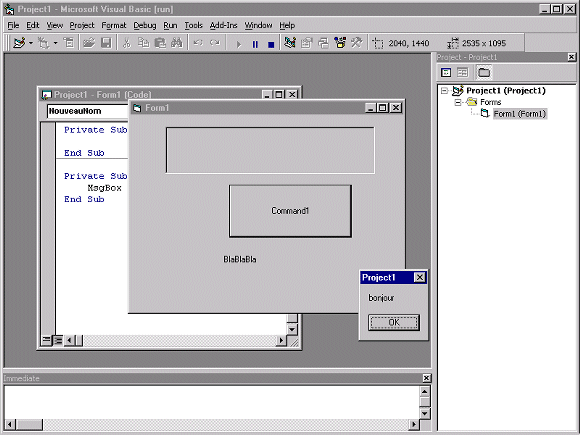The width and height of the screenshot is (580, 435).
Task: Open the Add-Ins menu
Action: tap(223, 25)
